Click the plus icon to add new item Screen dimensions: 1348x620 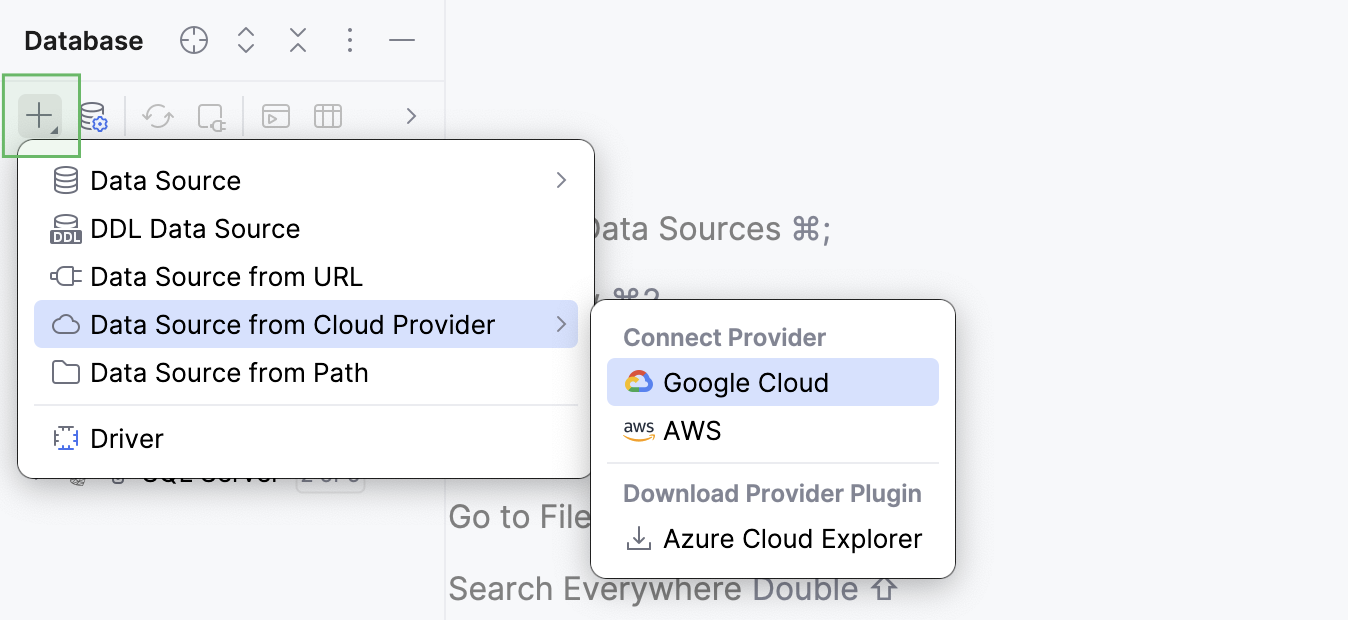click(40, 115)
